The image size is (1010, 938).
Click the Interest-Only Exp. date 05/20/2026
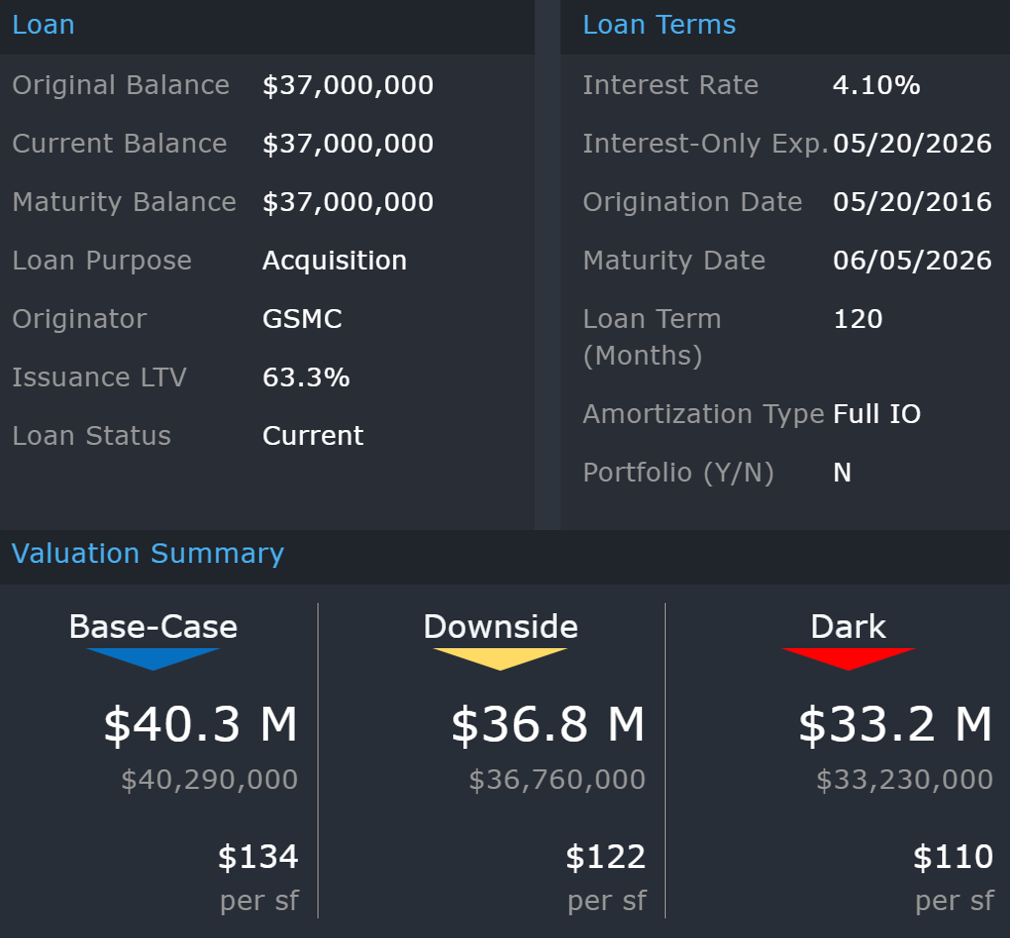coord(912,144)
